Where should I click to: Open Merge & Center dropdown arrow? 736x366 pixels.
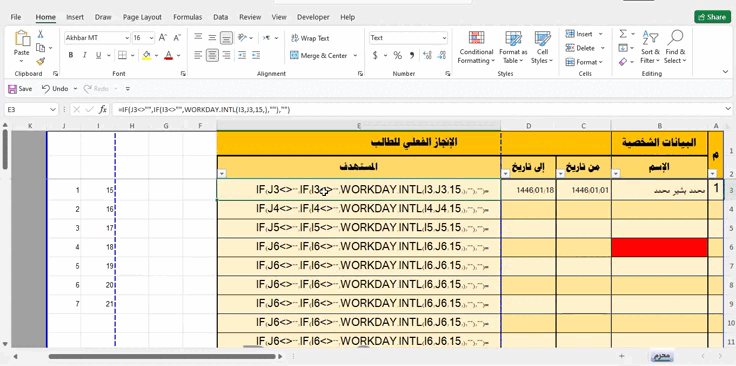click(x=355, y=55)
